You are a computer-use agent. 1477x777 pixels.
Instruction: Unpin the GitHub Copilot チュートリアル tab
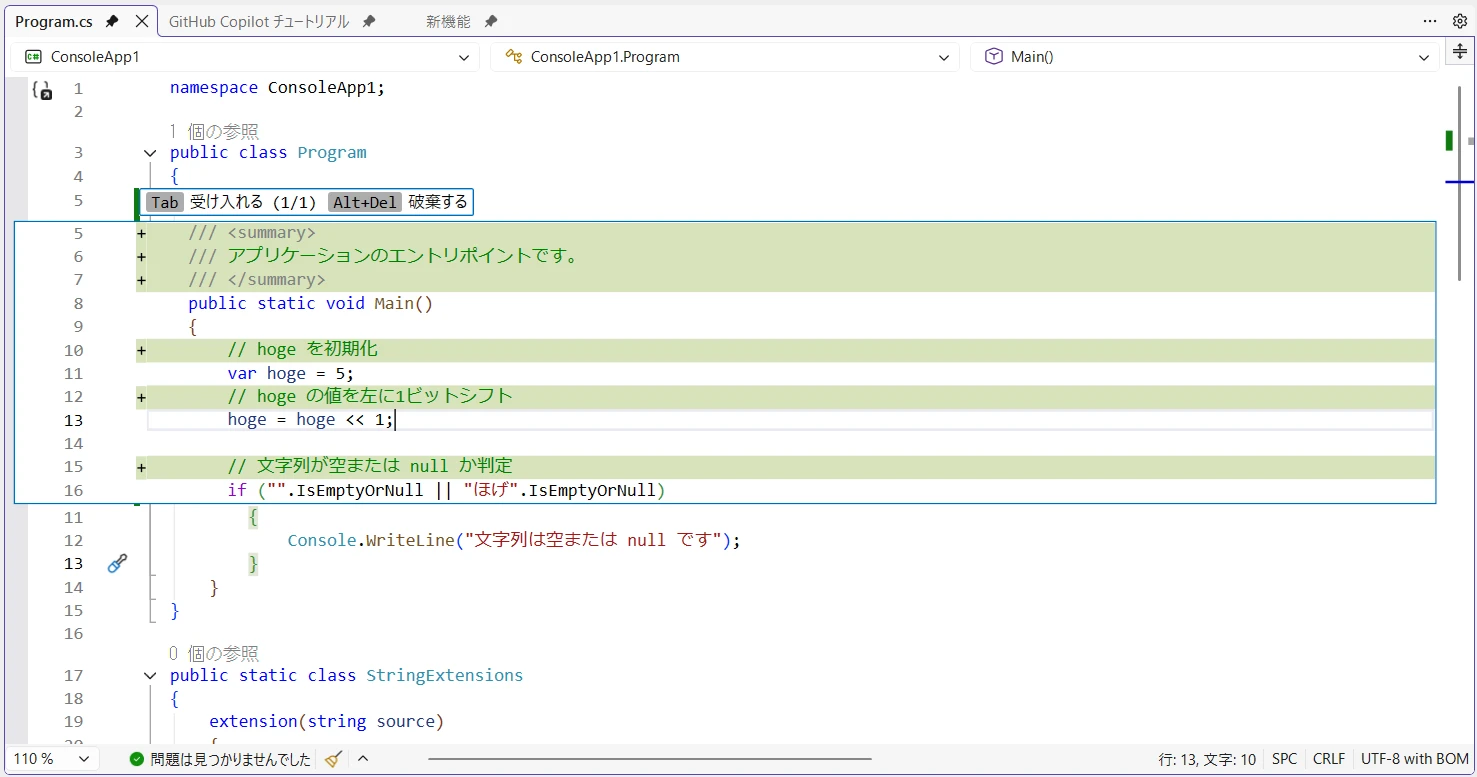(x=369, y=21)
